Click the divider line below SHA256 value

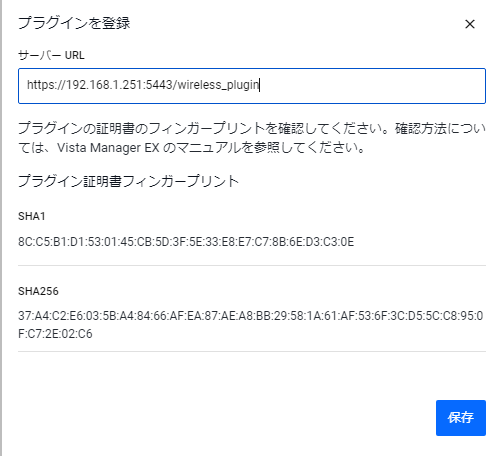(x=252, y=351)
